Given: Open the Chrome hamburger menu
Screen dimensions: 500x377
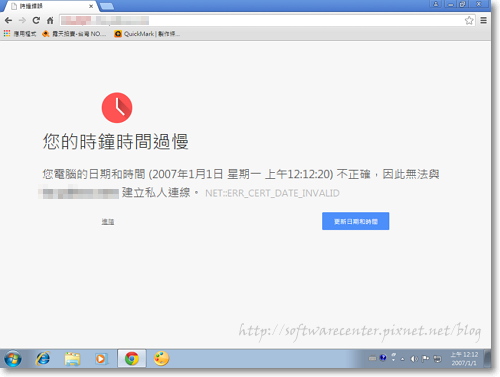Looking at the screenshot, I should pyautogui.click(x=483, y=21).
